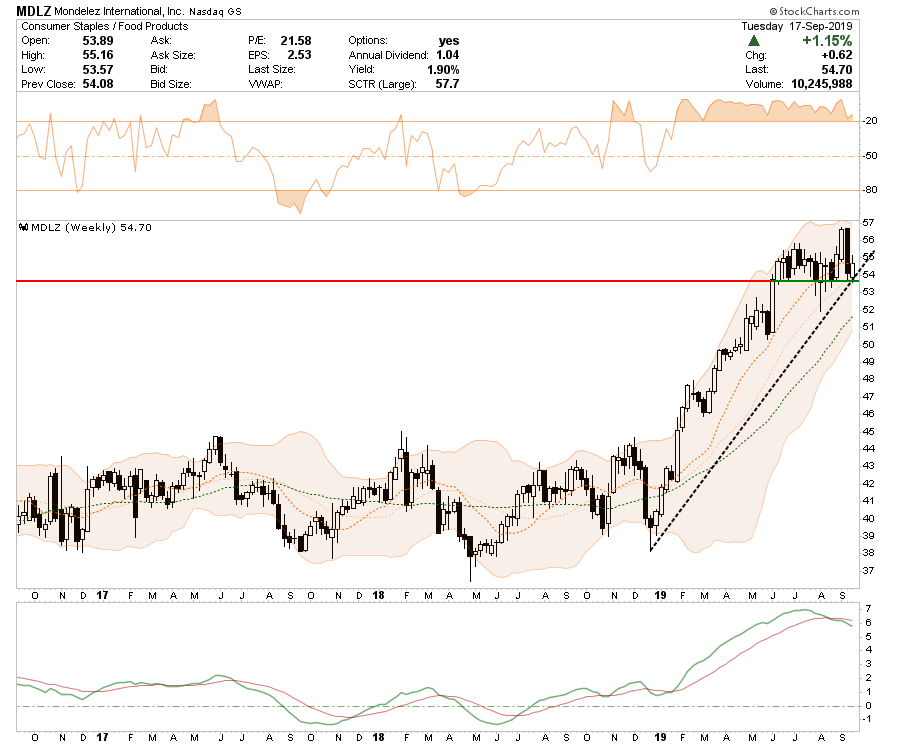Click the -20 level label on the oscillator
Image resolution: width=900 pixels, height=746 pixels.
click(870, 121)
